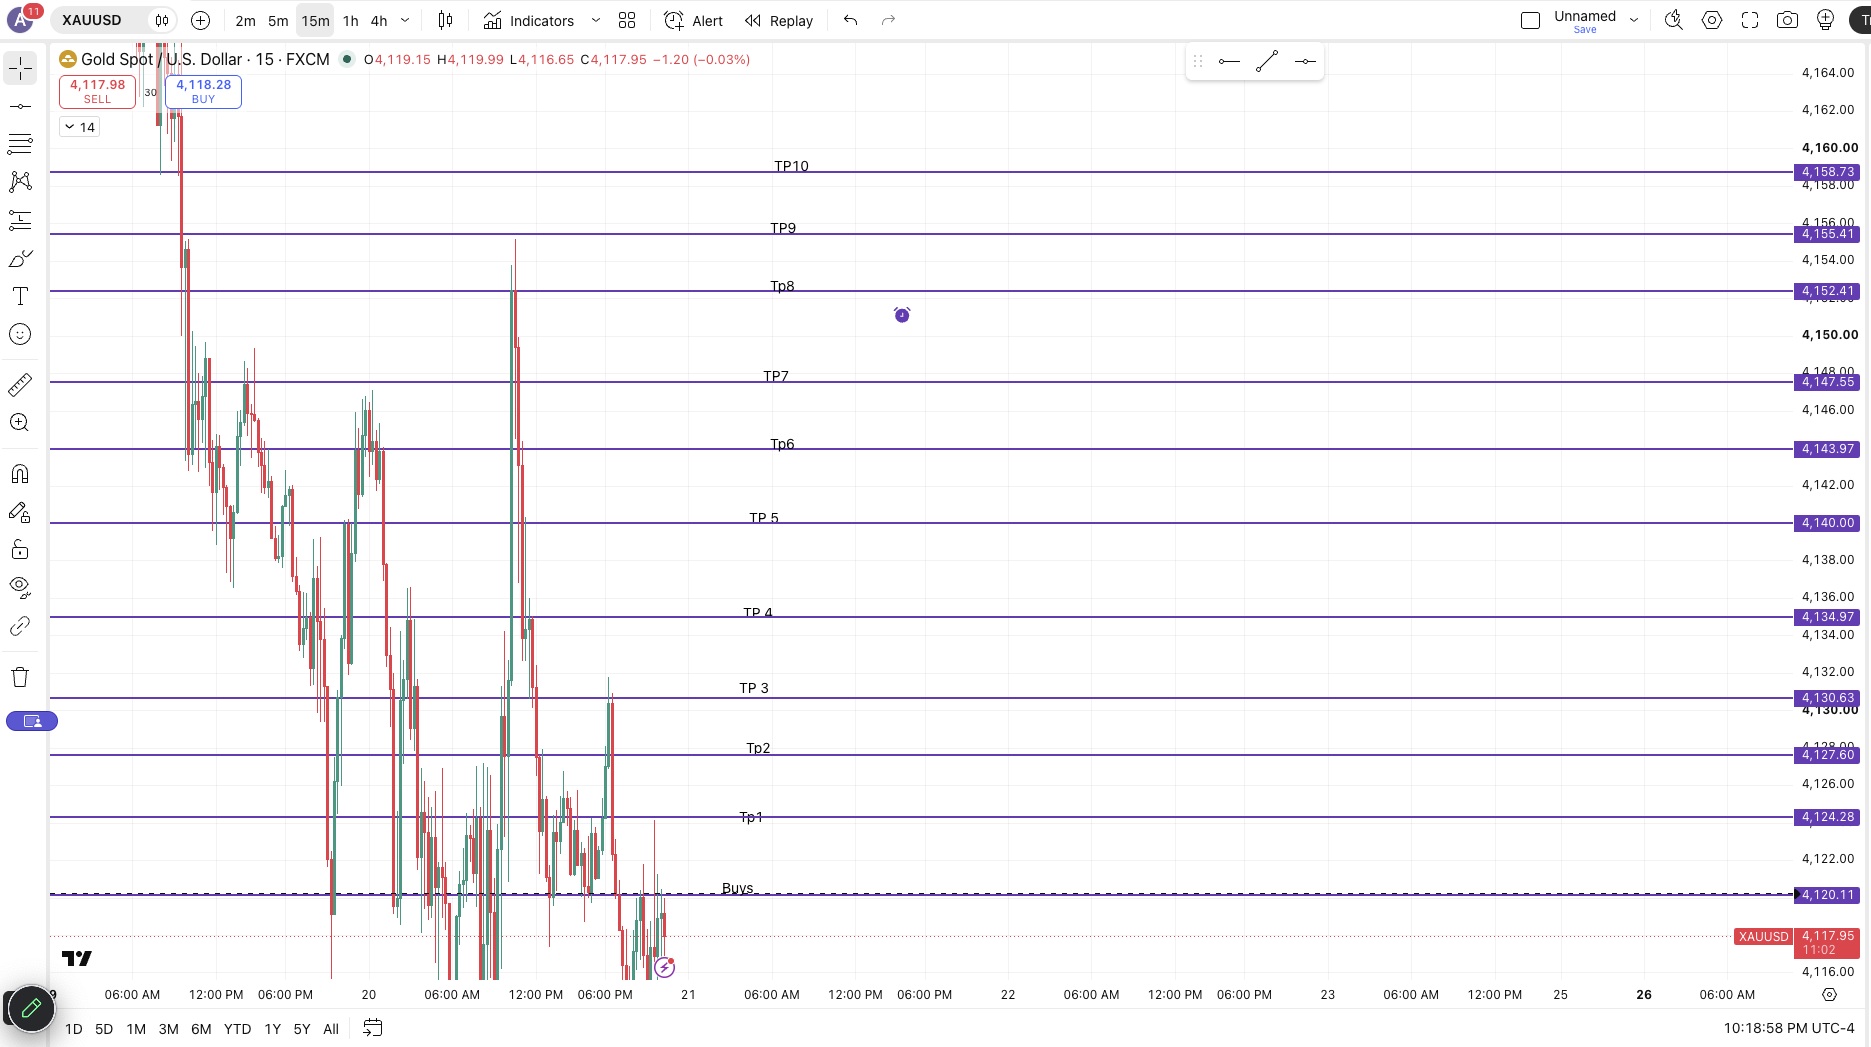The width and height of the screenshot is (1871, 1047).
Task: Click the 4,117.98 SELL button
Action: [x=97, y=91]
